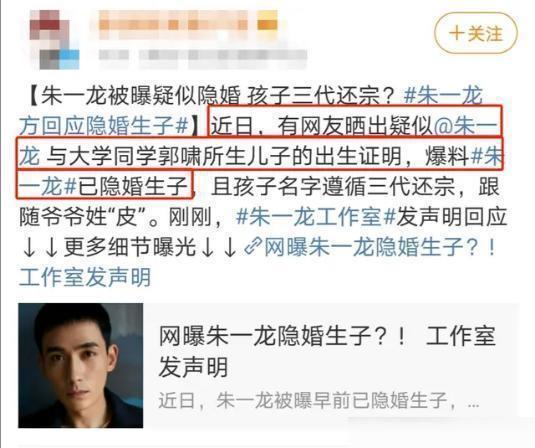Tap the ↓↓更多细节曝光↓↓ text
Image resolution: width=535 pixels, height=448 pixels.
[129, 247]
